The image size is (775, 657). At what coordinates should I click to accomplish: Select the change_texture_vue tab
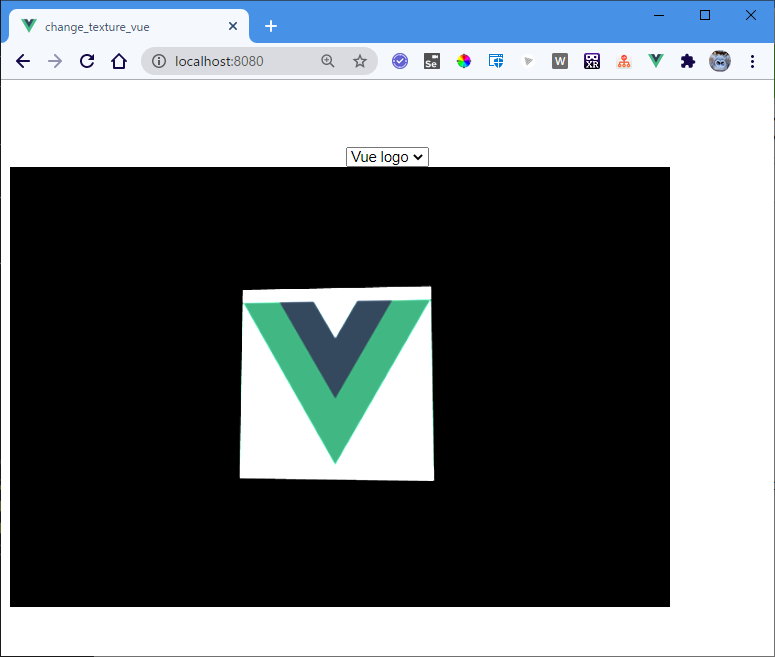tap(129, 26)
